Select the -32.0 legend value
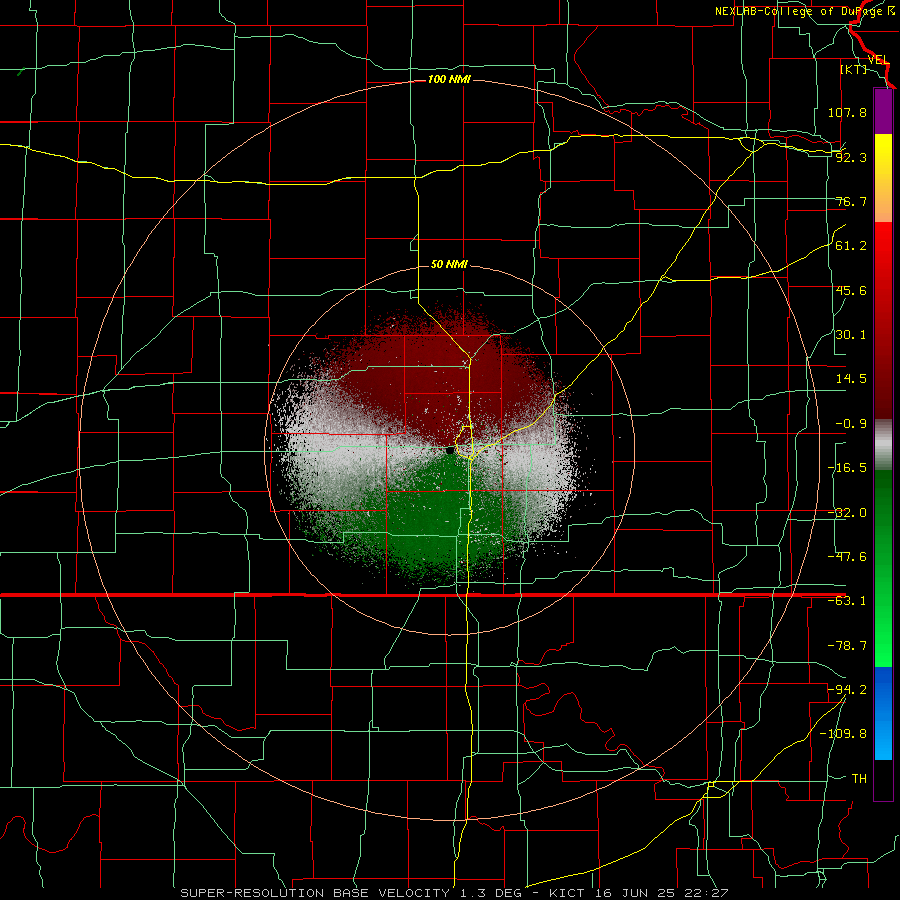 coord(847,513)
